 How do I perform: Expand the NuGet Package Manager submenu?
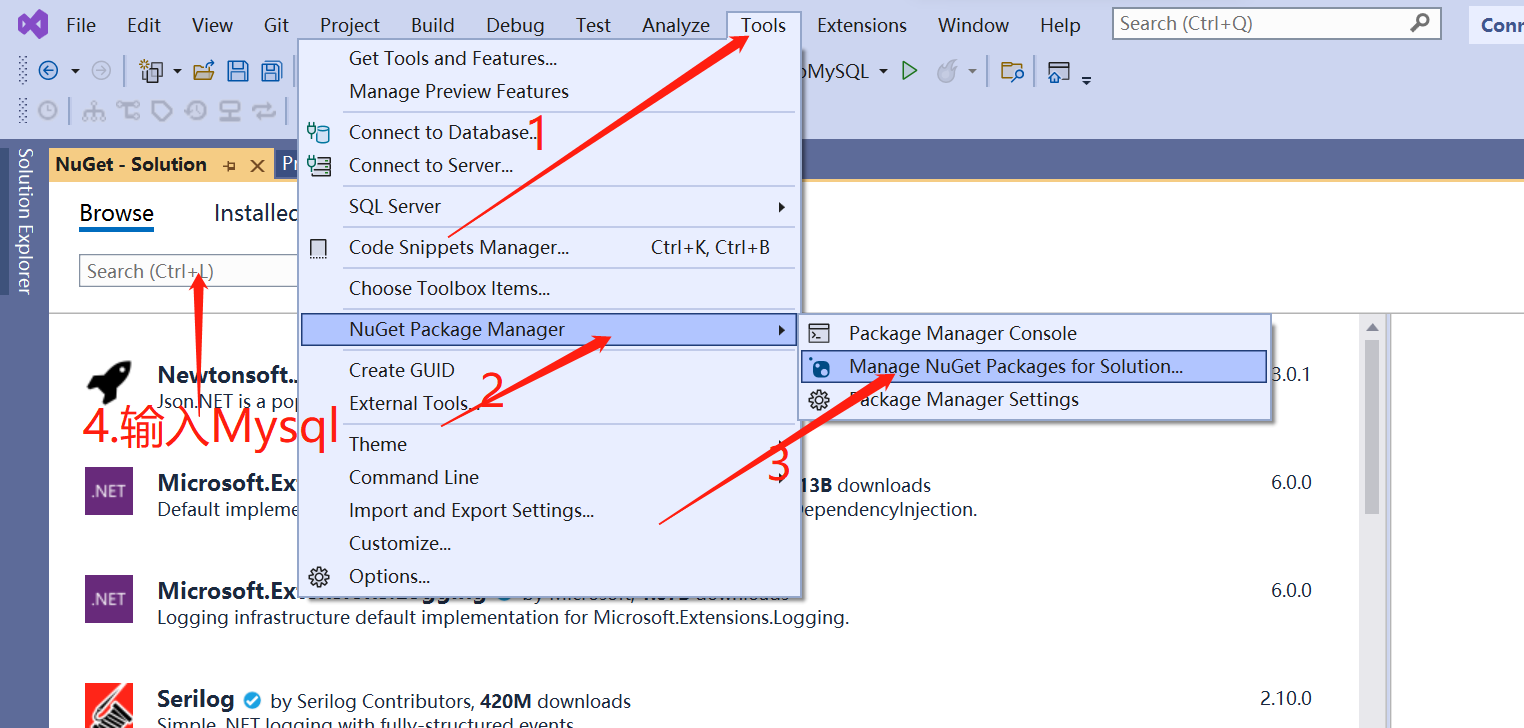[549, 329]
